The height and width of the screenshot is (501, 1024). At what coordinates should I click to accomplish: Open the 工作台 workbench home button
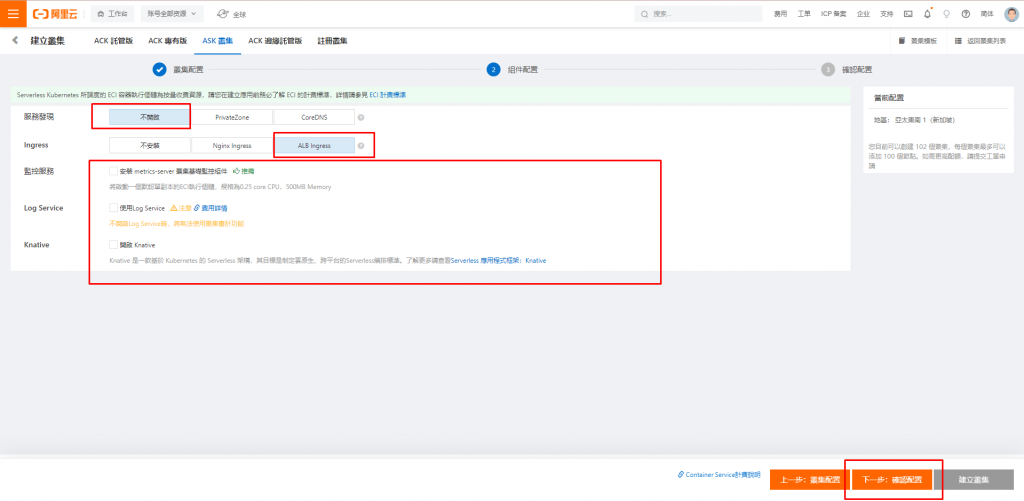click(x=112, y=14)
